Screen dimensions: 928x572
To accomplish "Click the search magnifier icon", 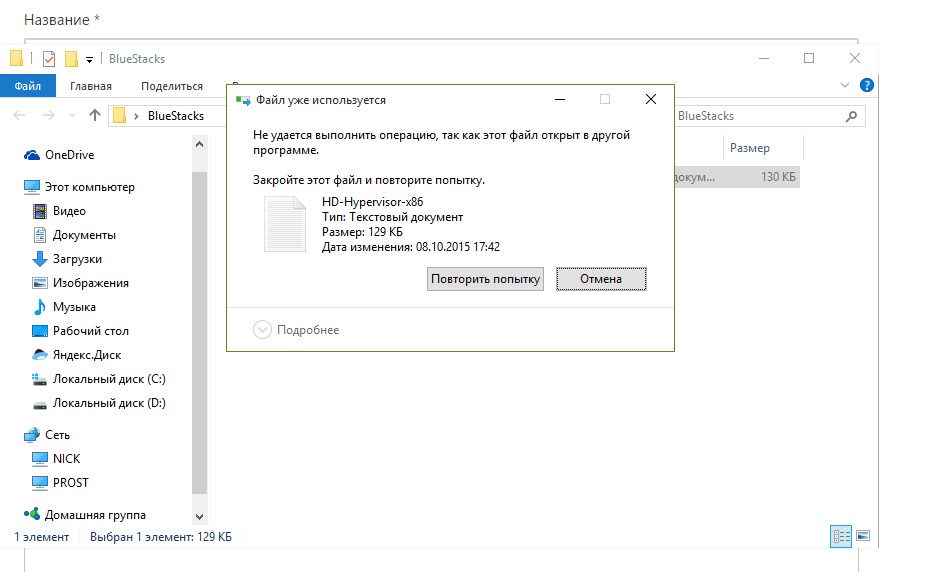I will click(x=852, y=117).
